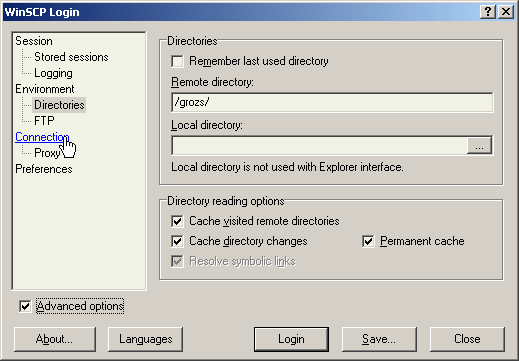Click the note about Explorer interface
This screenshot has width=519, height=361.
click(x=287, y=167)
